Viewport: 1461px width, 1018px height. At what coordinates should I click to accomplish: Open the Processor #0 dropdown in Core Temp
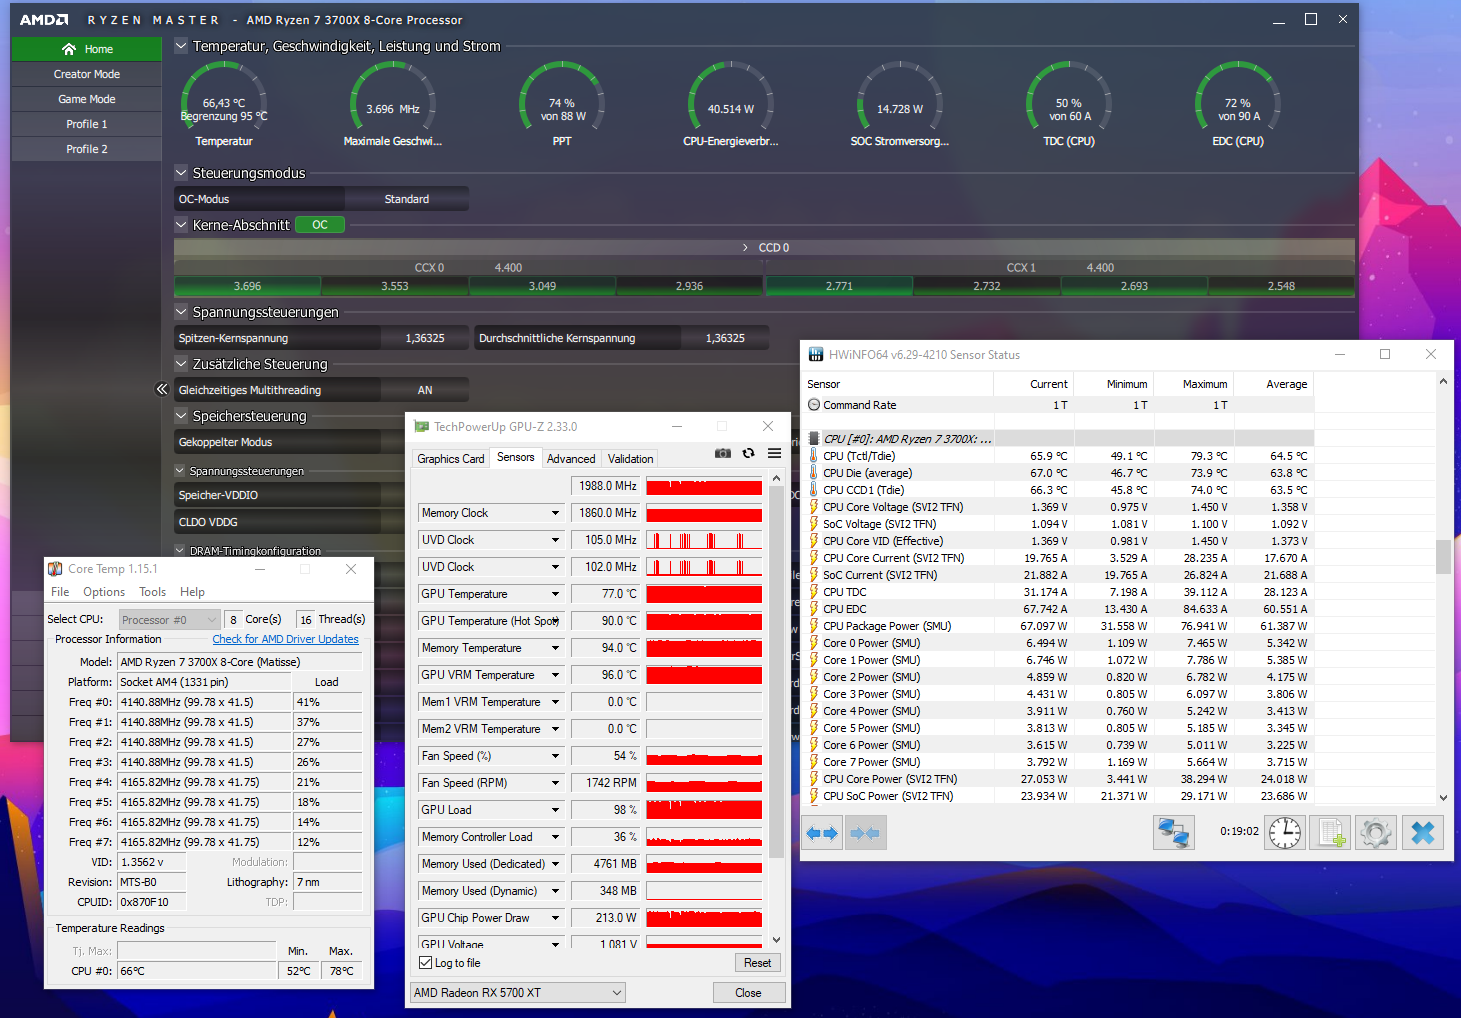[x=169, y=620]
